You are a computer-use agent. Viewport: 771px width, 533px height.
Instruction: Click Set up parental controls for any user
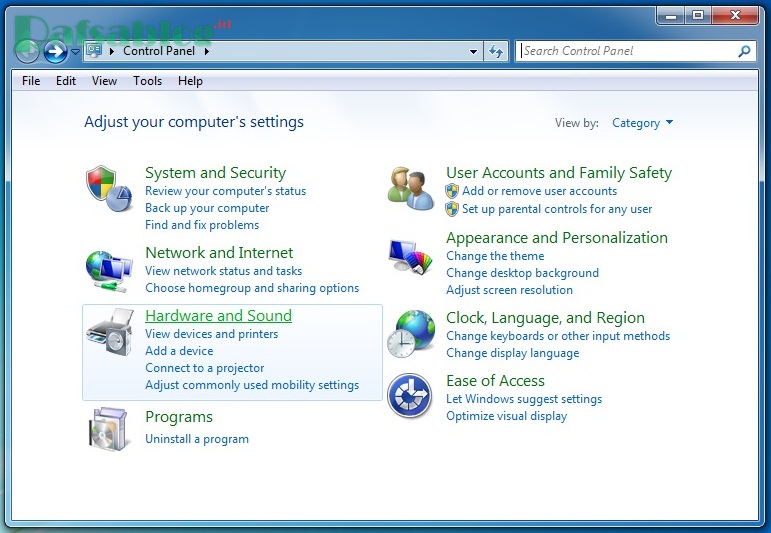pyautogui.click(x=557, y=209)
